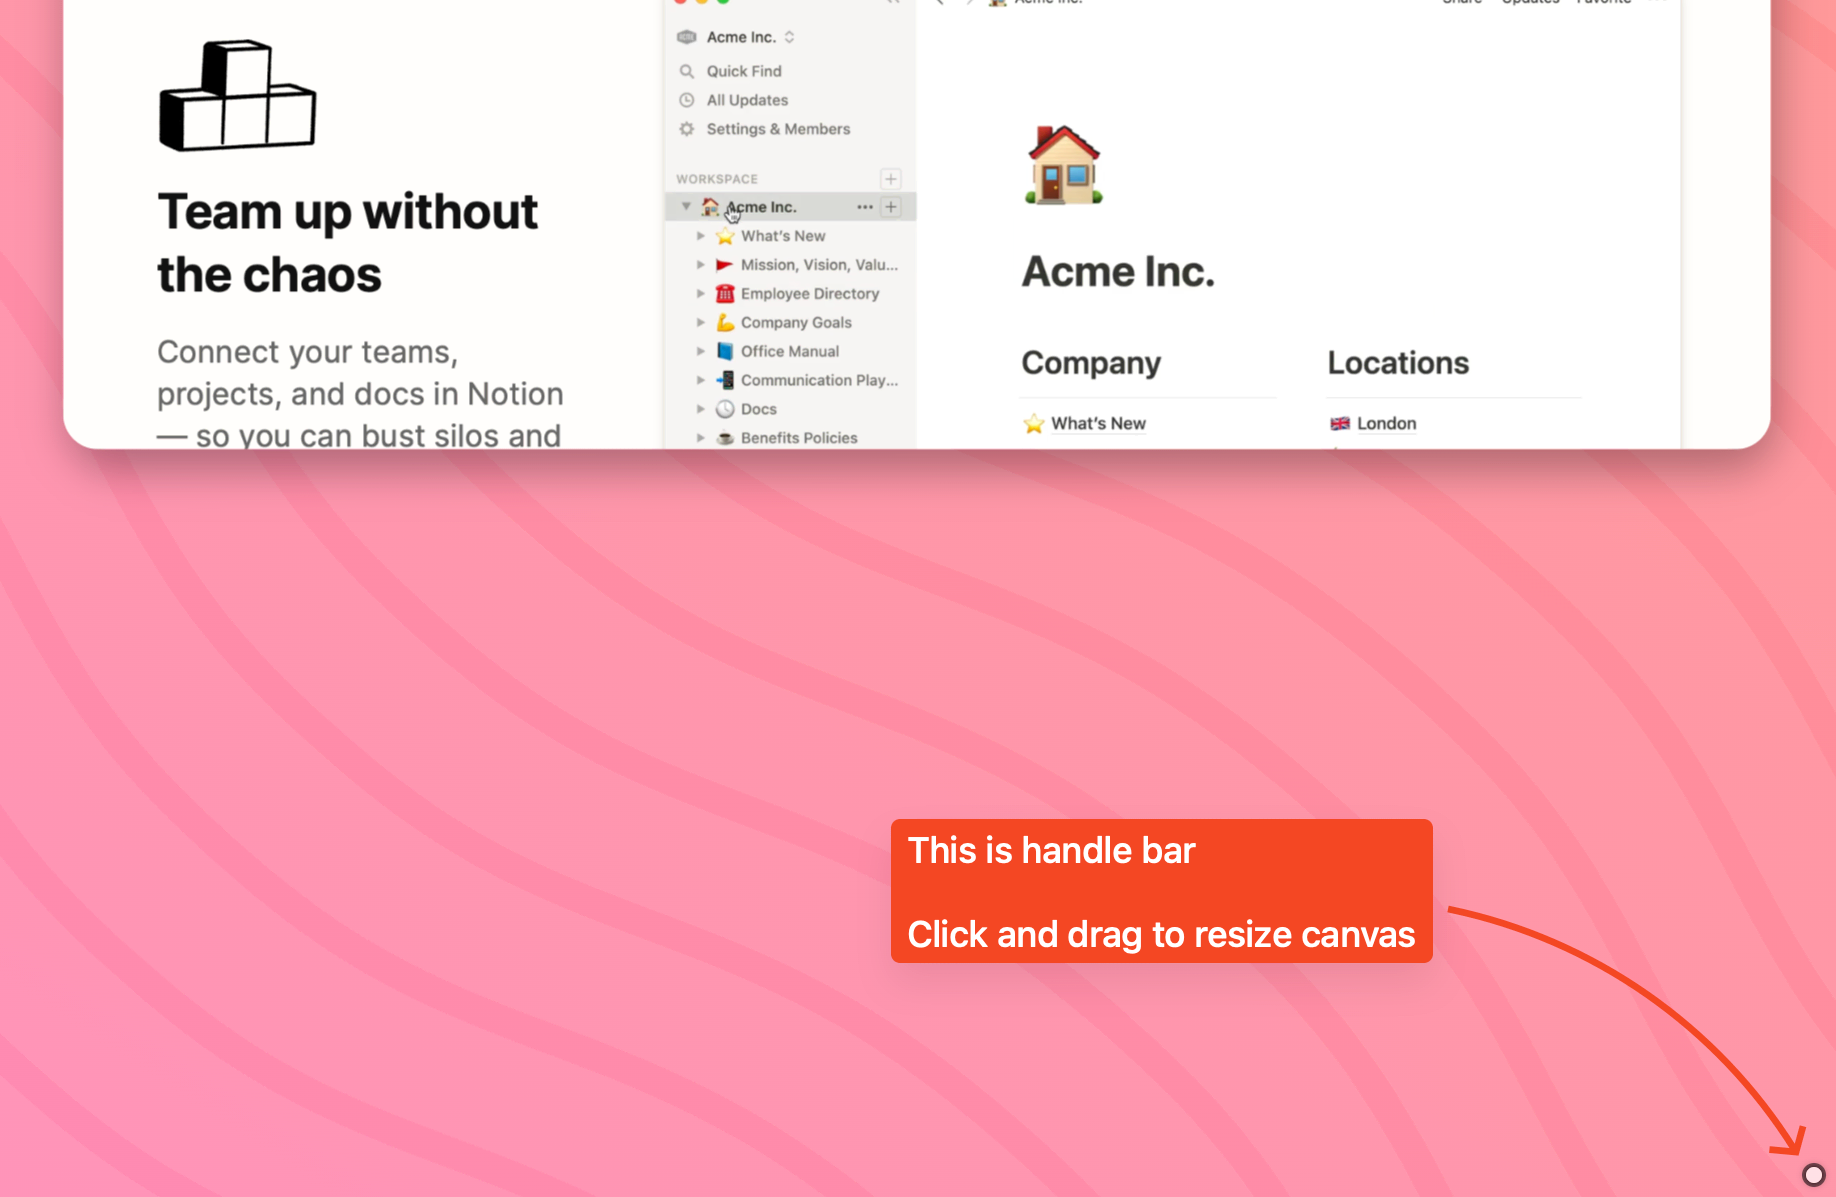This screenshot has width=1836, height=1197.
Task: Select Benefits Policies in the sidebar
Action: pyautogui.click(x=799, y=438)
